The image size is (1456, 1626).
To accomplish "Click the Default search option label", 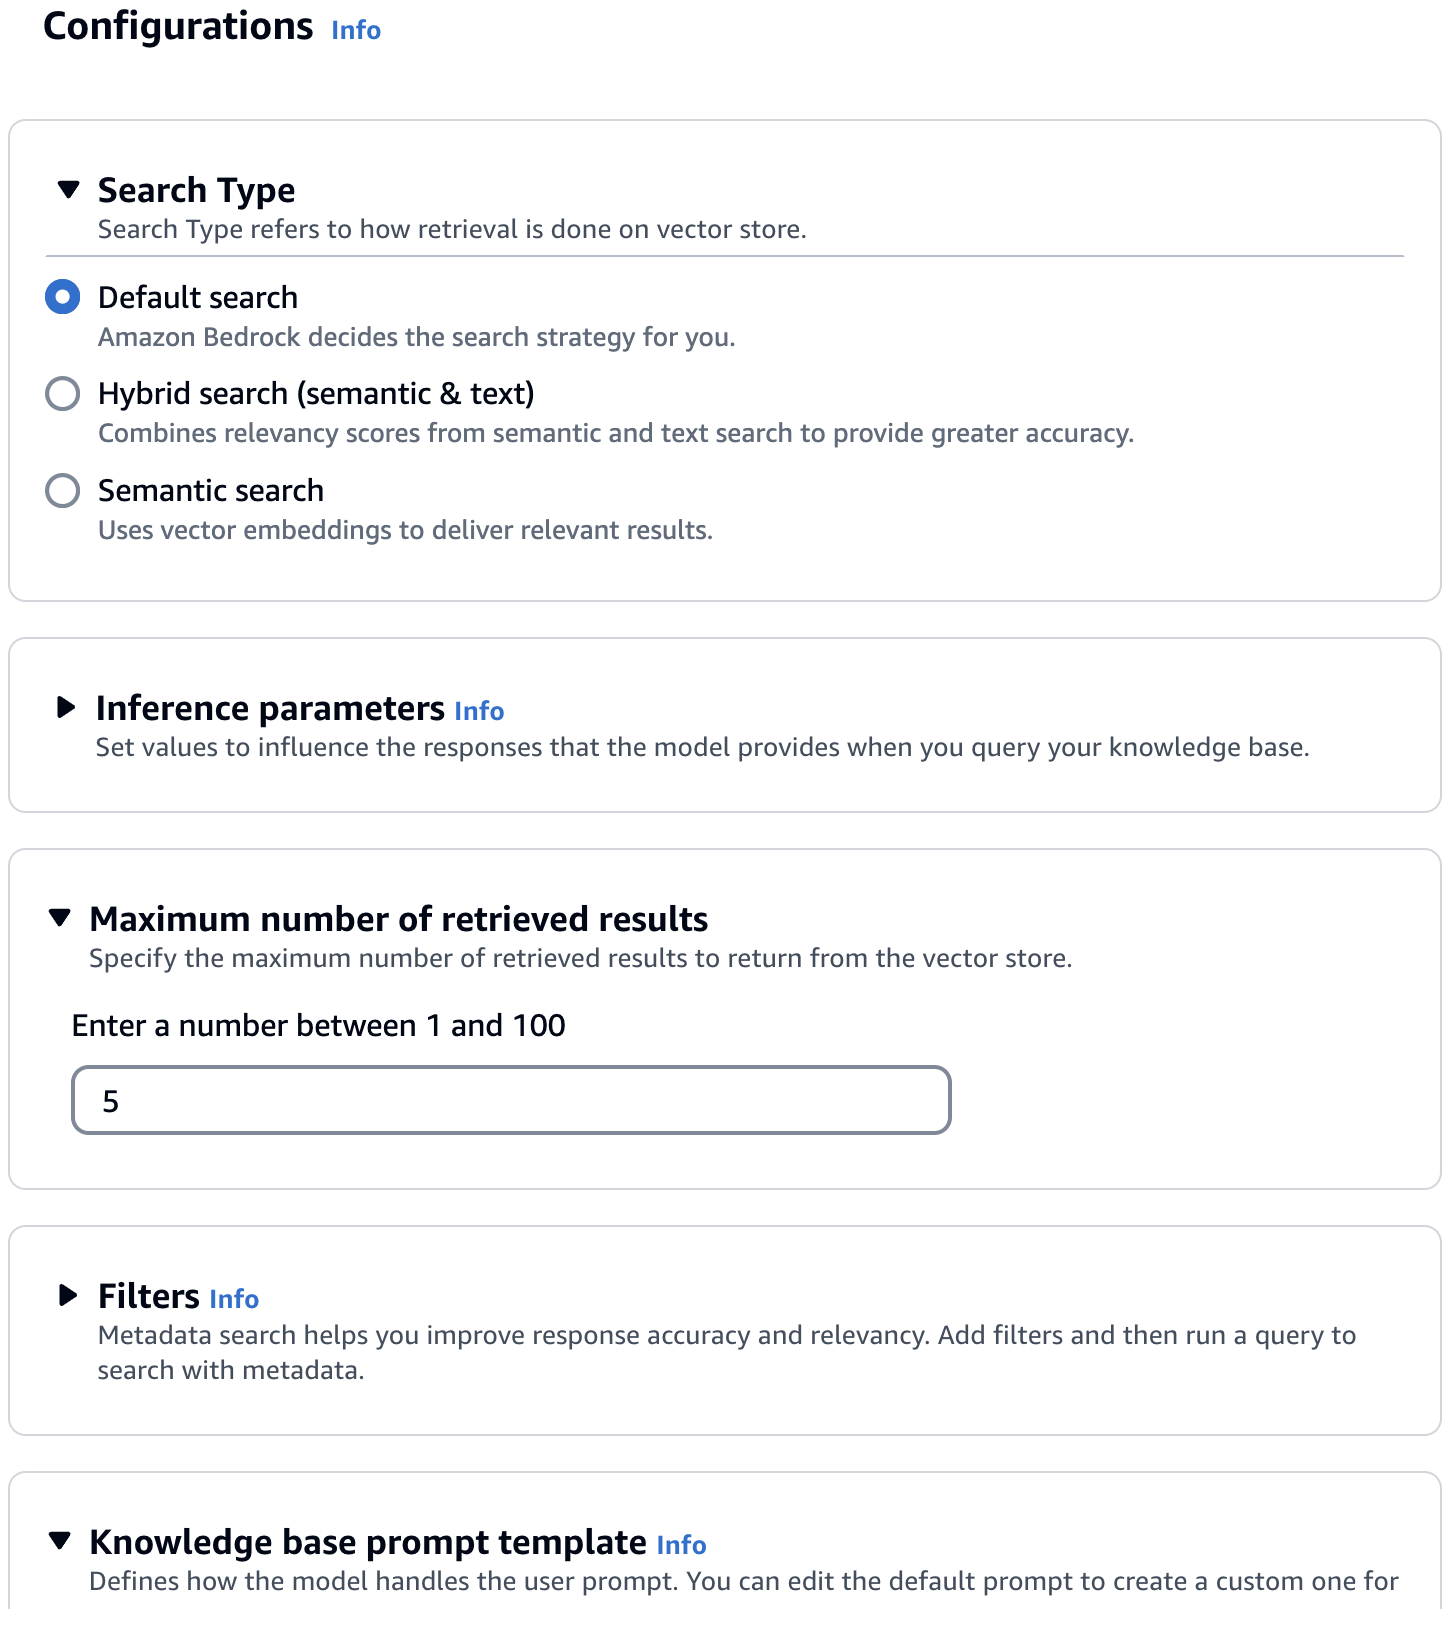I will [x=198, y=297].
